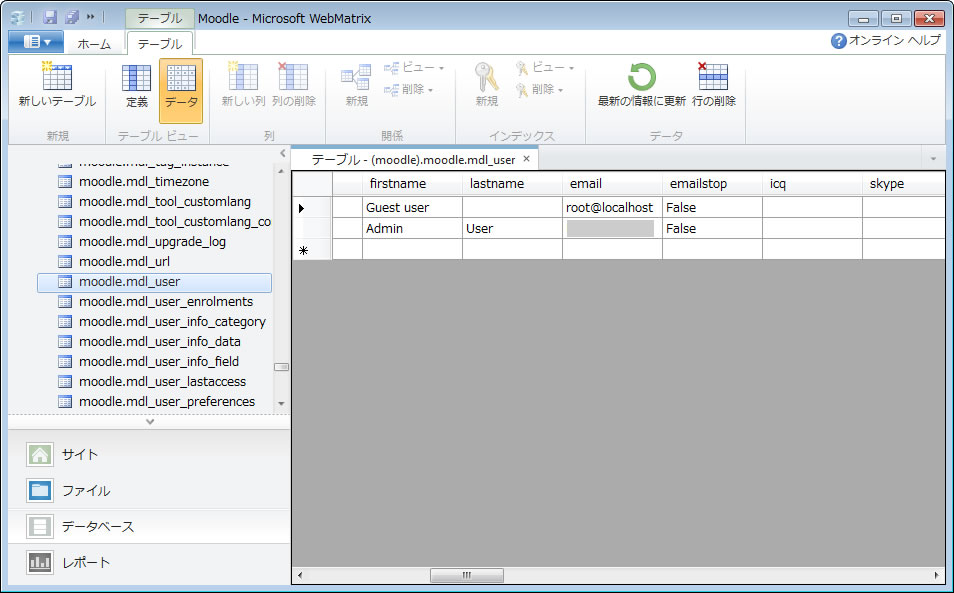Select moodle.mdl_user_enrolments in the tree
This screenshot has width=954, height=593.
(x=165, y=302)
